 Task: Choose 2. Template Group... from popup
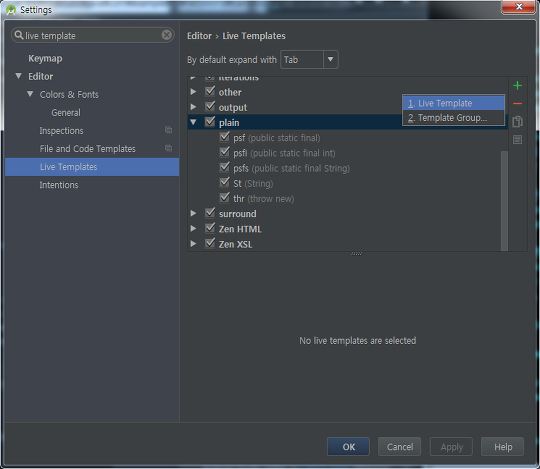454,118
